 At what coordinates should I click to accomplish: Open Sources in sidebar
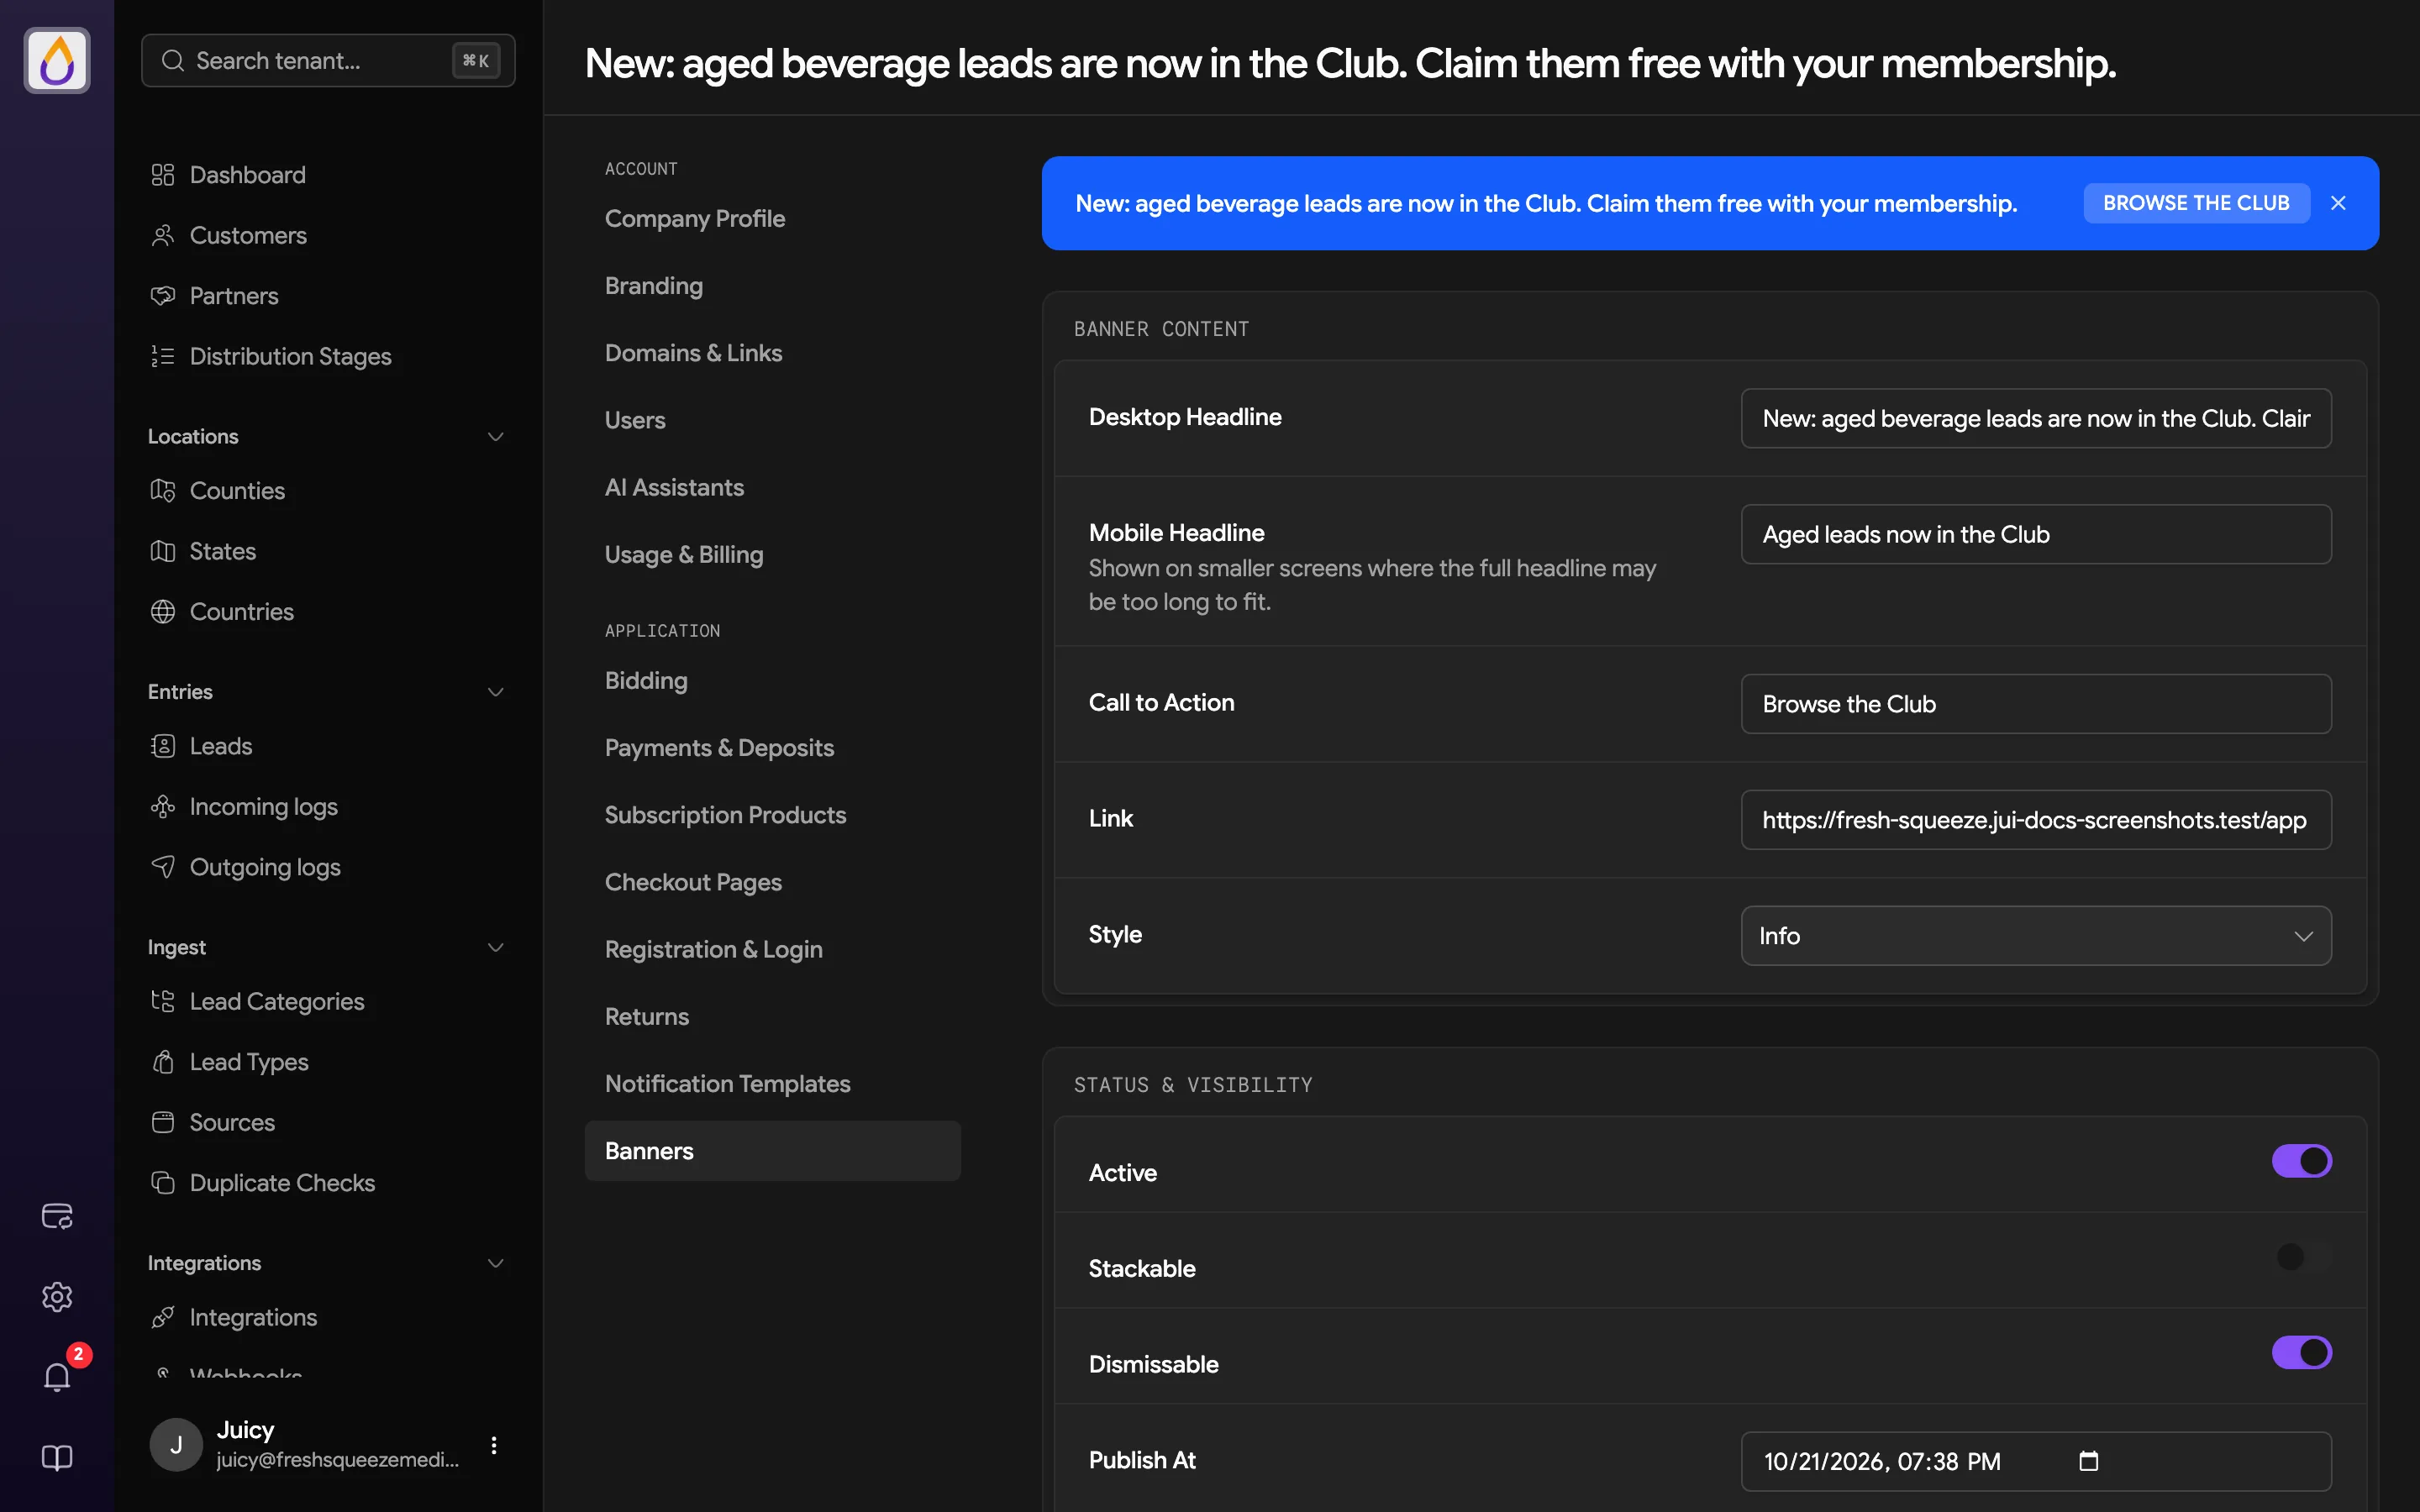click(232, 1122)
